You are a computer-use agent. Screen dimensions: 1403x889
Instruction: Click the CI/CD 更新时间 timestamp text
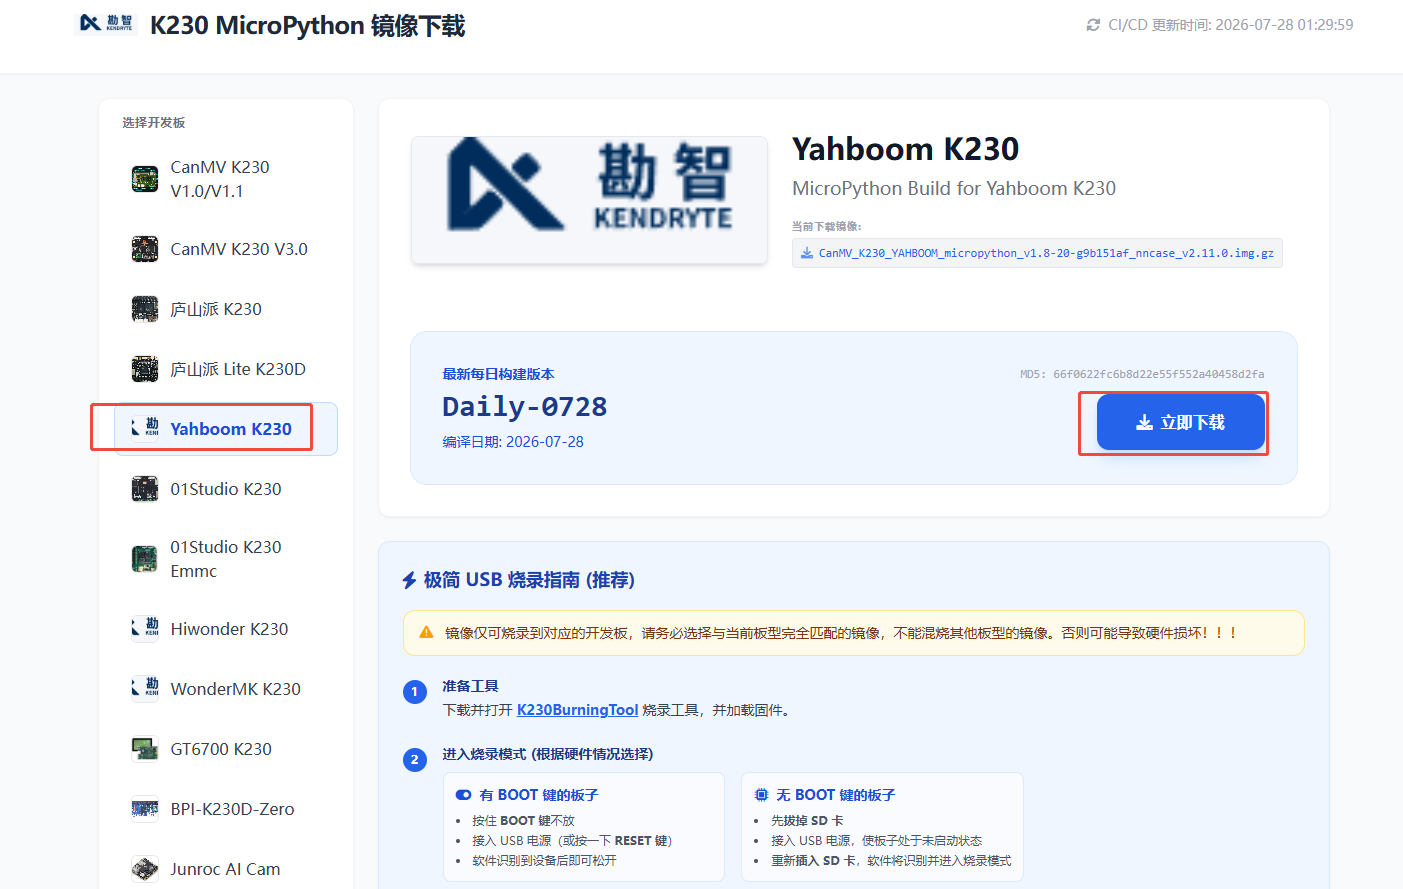pyautogui.click(x=1231, y=25)
